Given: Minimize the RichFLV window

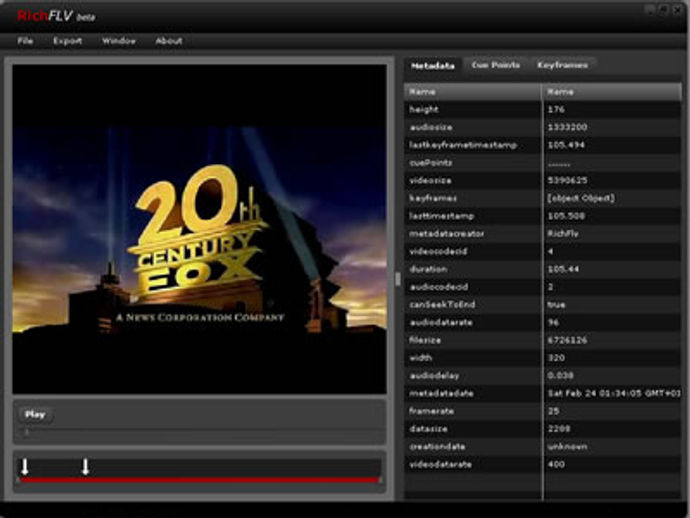Looking at the screenshot, I should click(650, 10).
